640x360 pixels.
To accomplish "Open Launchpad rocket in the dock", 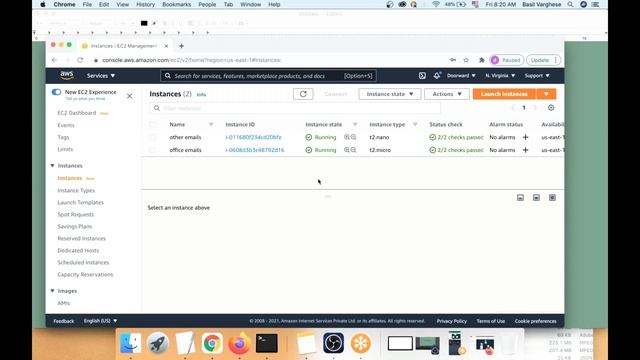I will 158,343.
